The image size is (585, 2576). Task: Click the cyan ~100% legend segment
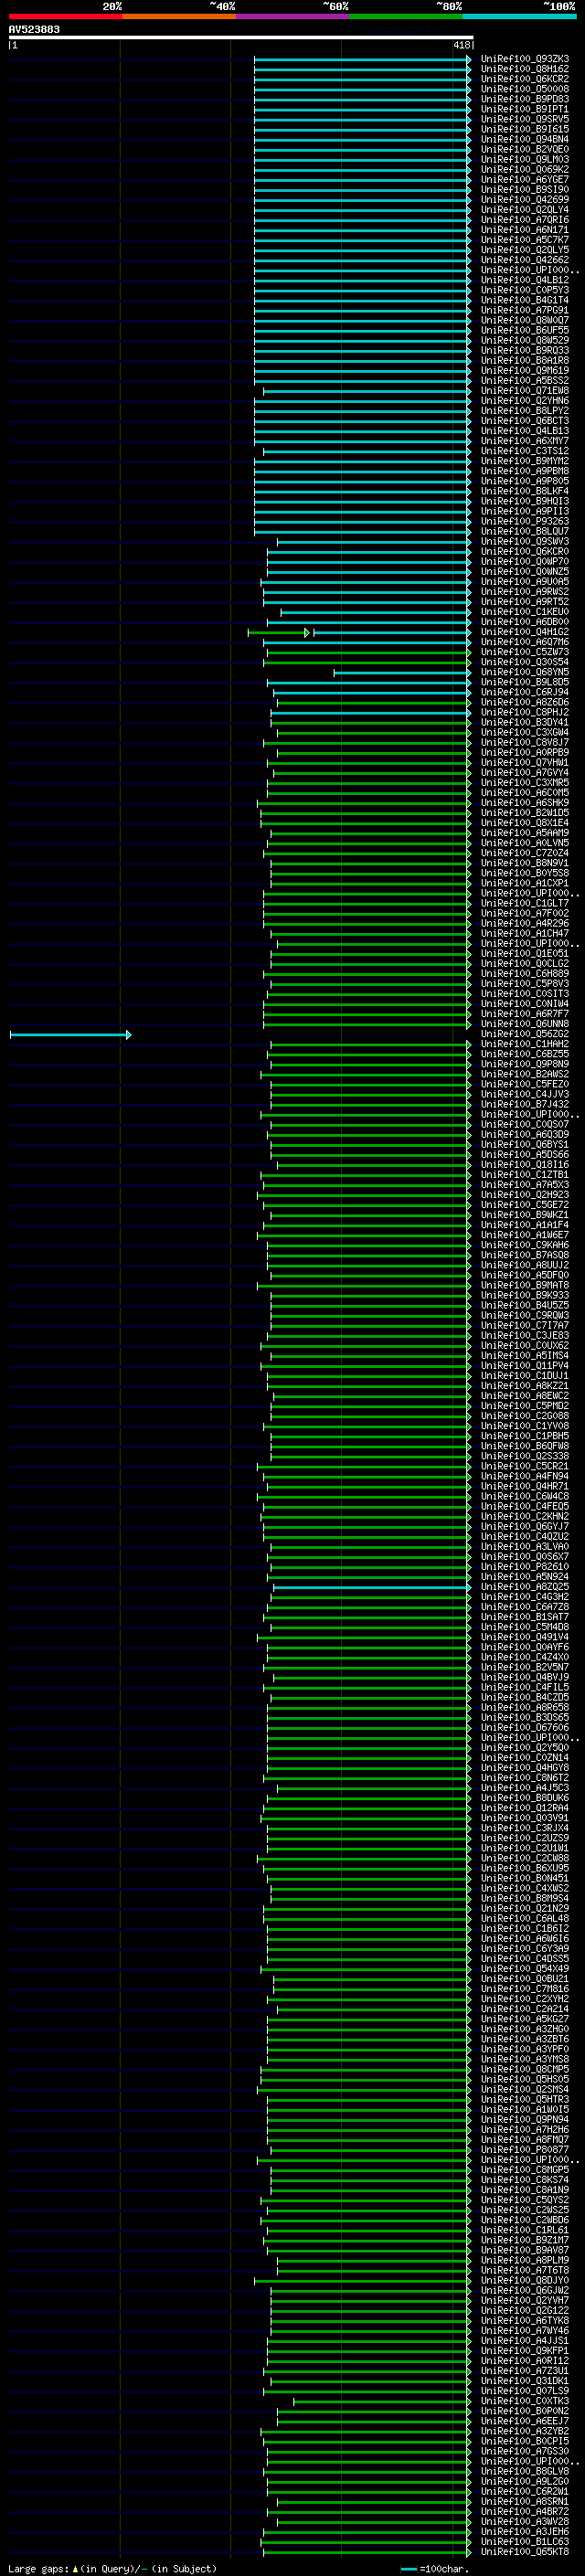tap(520, 16)
